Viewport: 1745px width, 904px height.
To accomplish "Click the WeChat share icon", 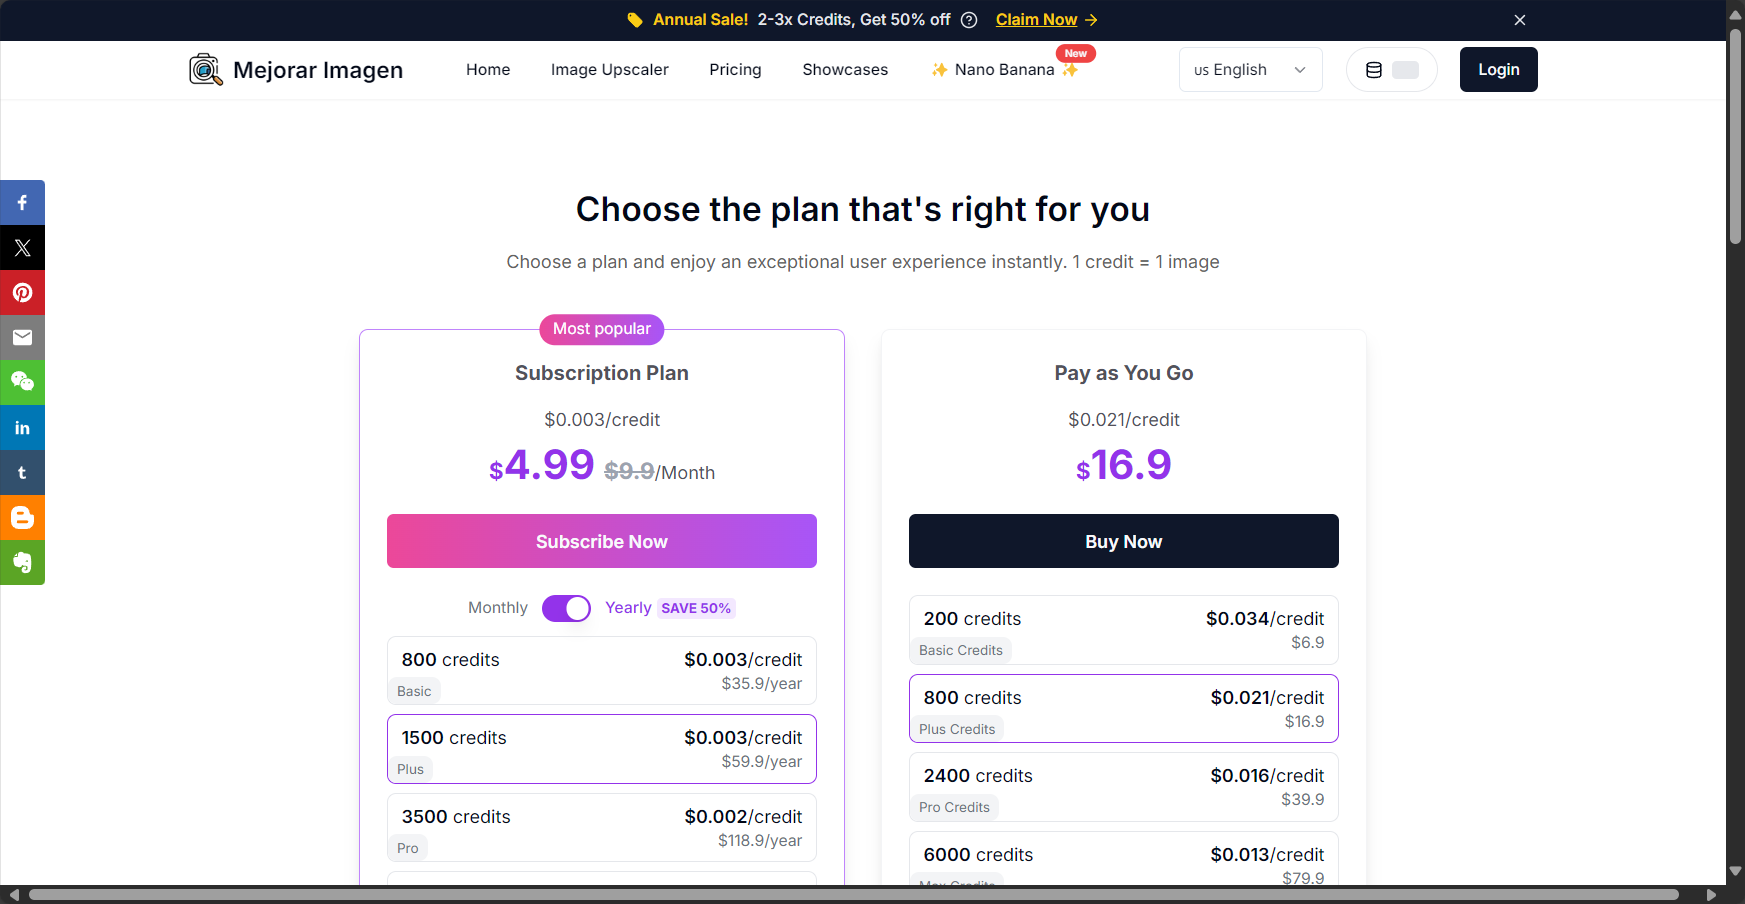I will [x=22, y=382].
